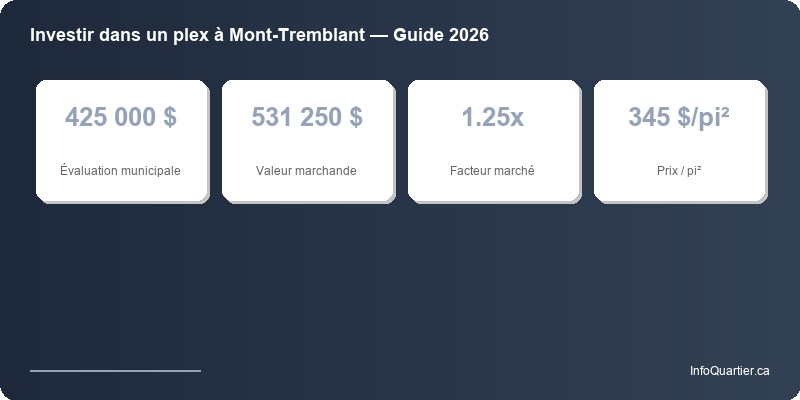The width and height of the screenshot is (800, 400).
Task: Click the dollar sign after 531 250
Action: click(355, 117)
